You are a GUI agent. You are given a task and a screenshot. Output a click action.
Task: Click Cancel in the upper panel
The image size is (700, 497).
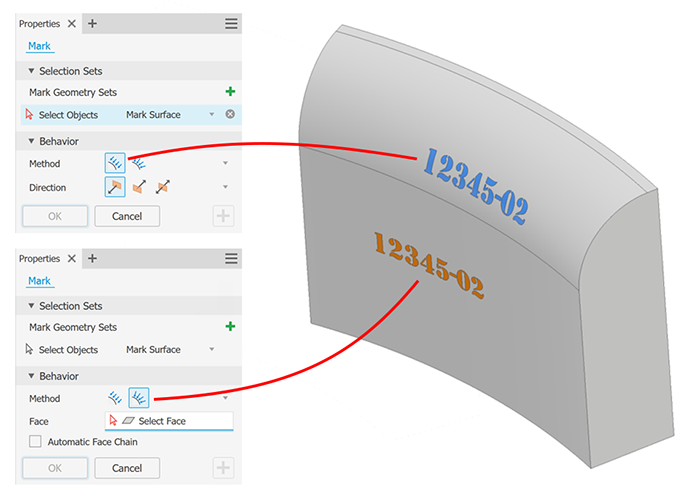(x=127, y=216)
